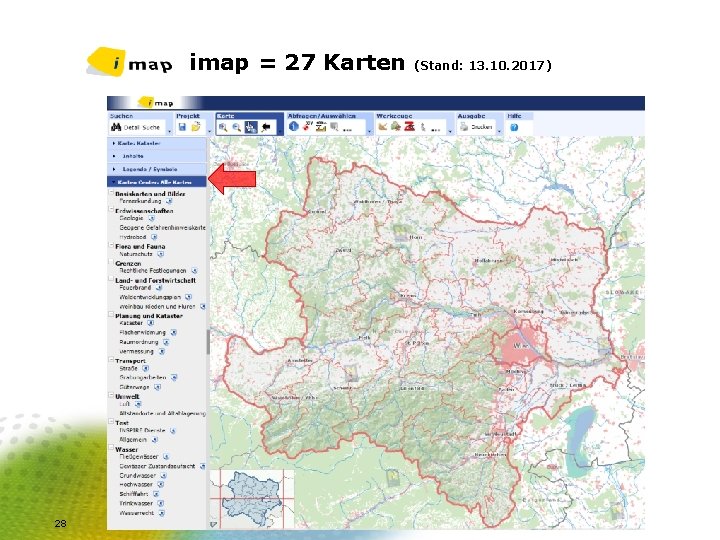Collapse the Flora und Fauna group
720x540 pixels.
click(111, 245)
